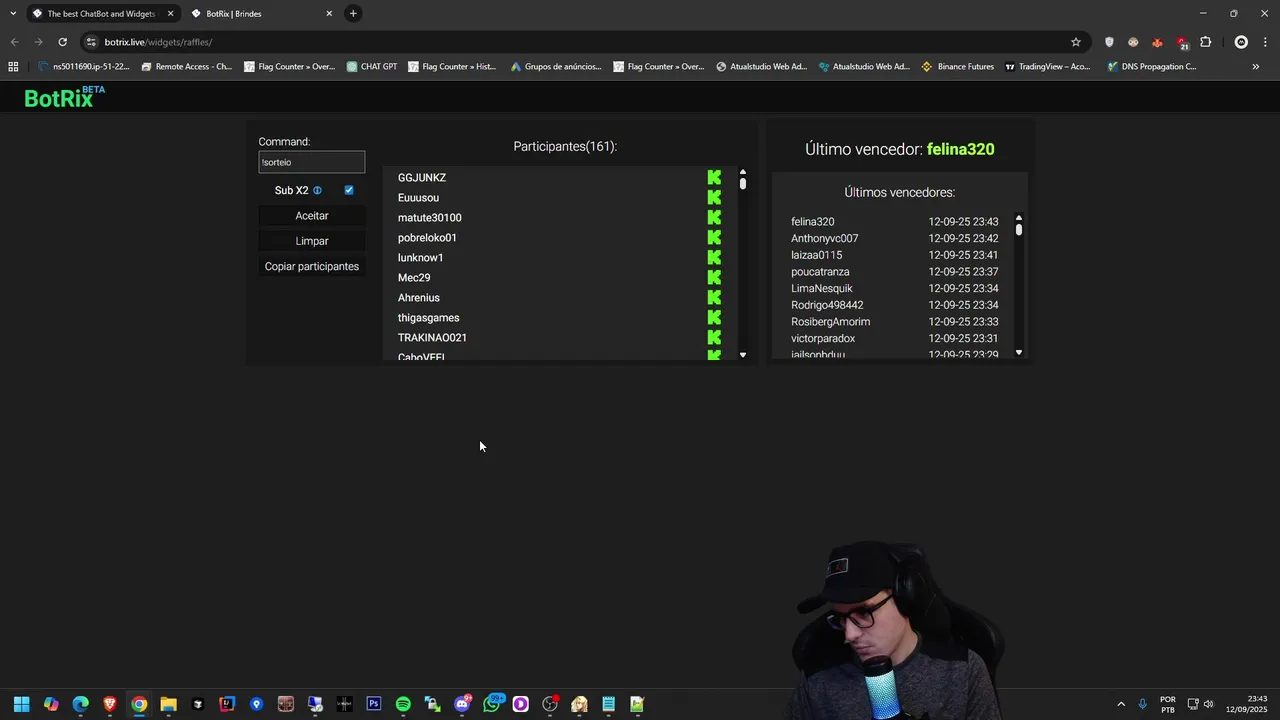This screenshot has height=720, width=1280.
Task: Open the Chrome three-dot menu
Action: [x=1265, y=42]
